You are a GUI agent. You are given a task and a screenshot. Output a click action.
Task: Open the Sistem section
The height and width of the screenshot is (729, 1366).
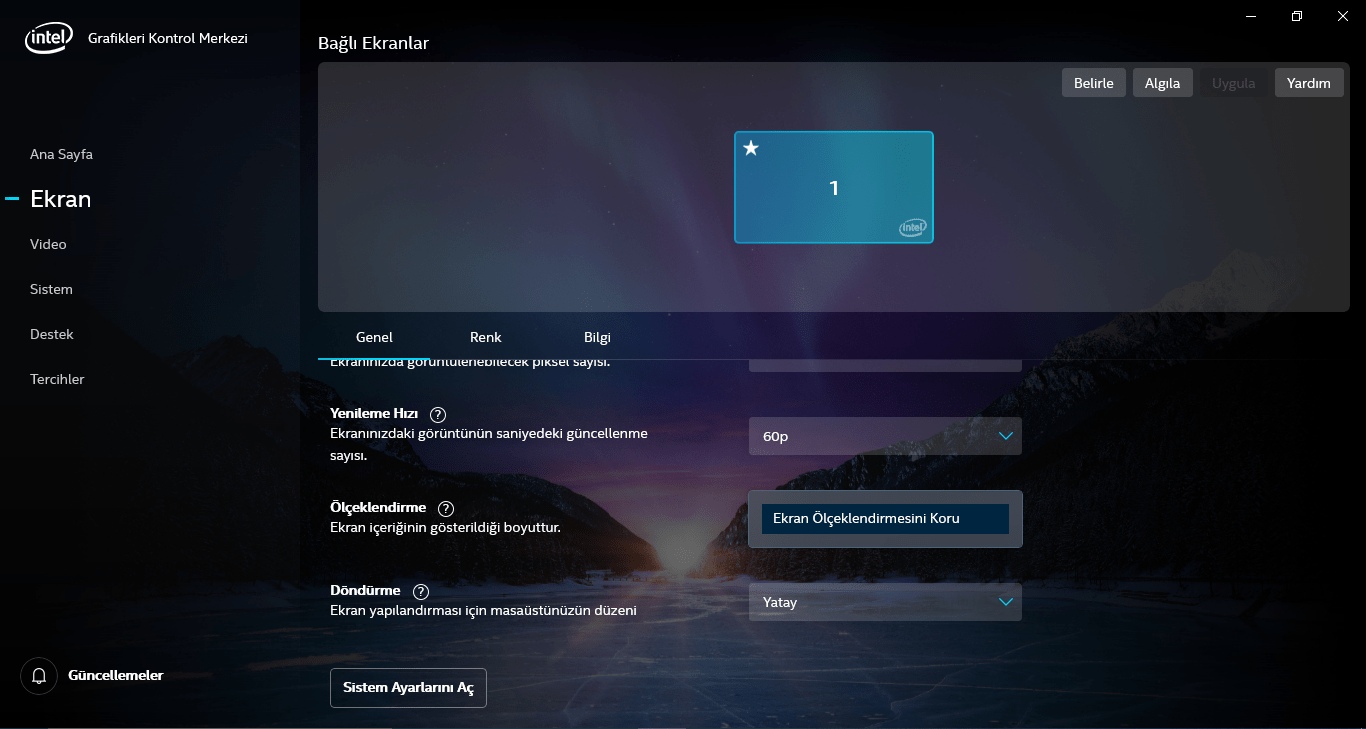pyautogui.click(x=51, y=289)
